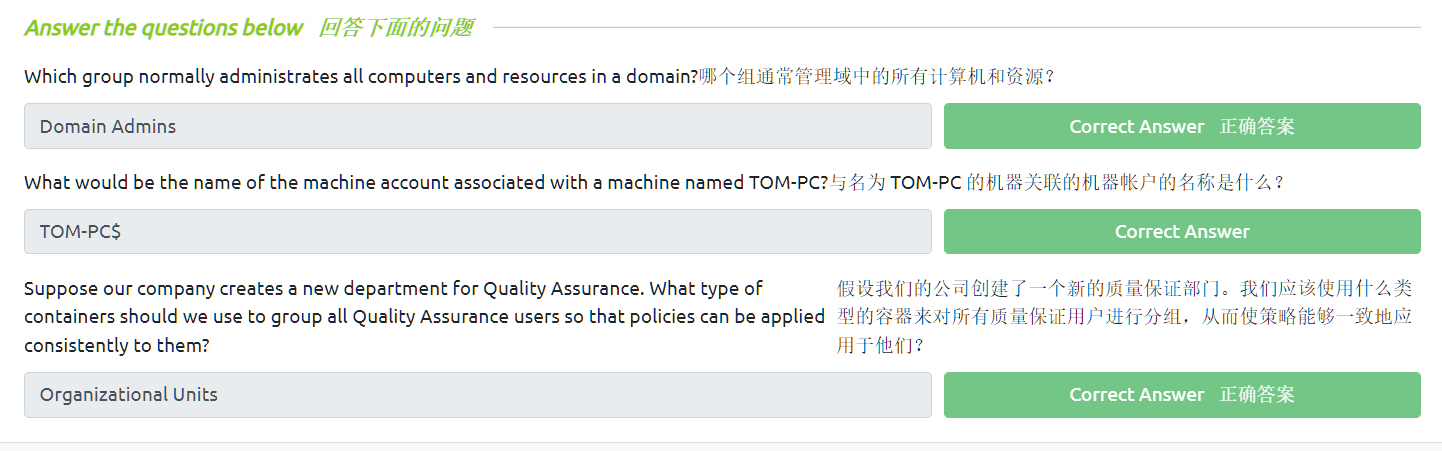Click 'TOM-PC' in the English machine account question
The image size is (1442, 451).
coord(788,182)
